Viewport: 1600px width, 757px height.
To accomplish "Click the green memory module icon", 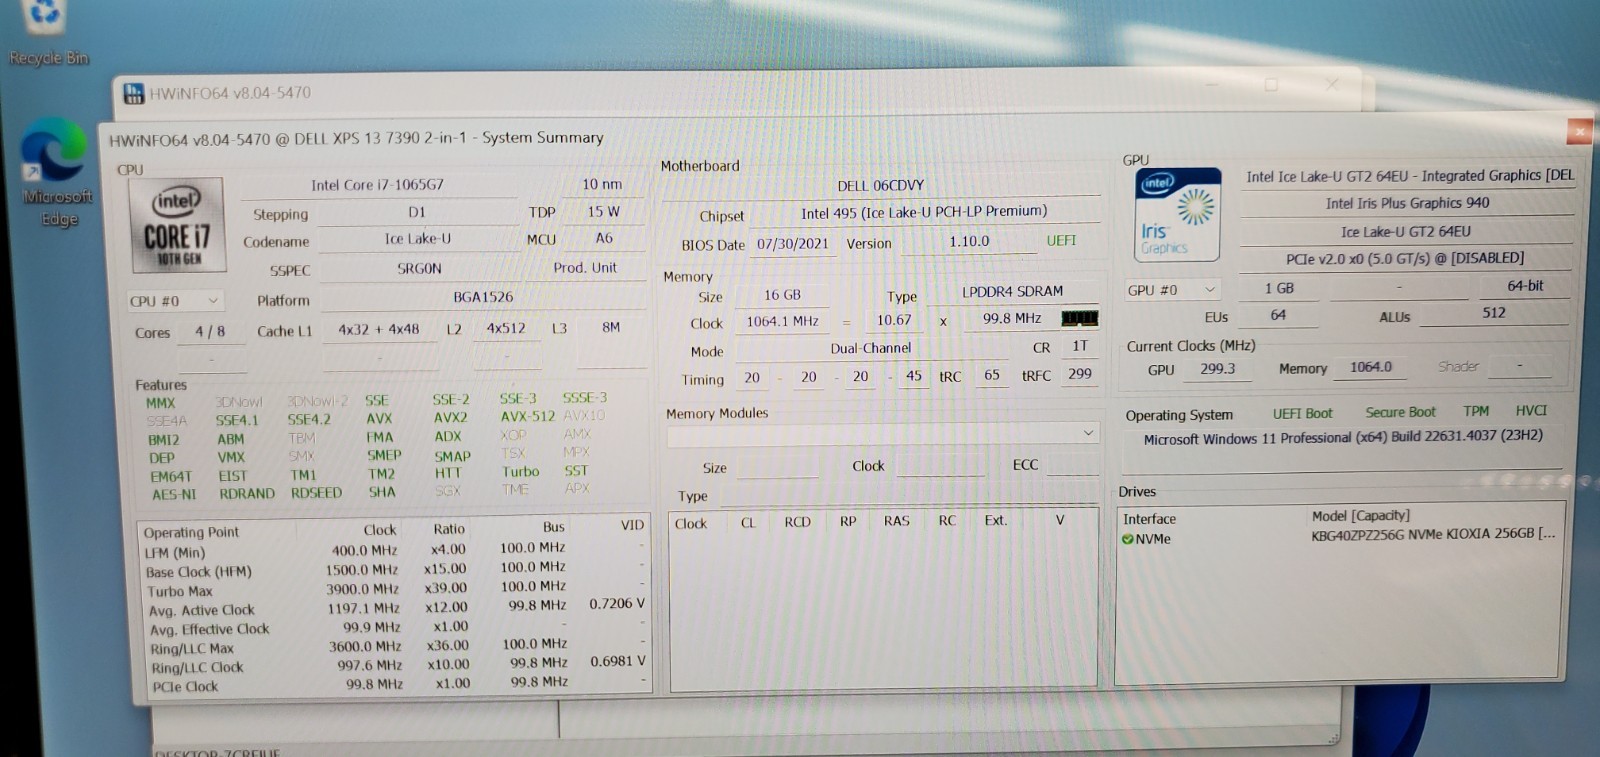I will [1079, 318].
